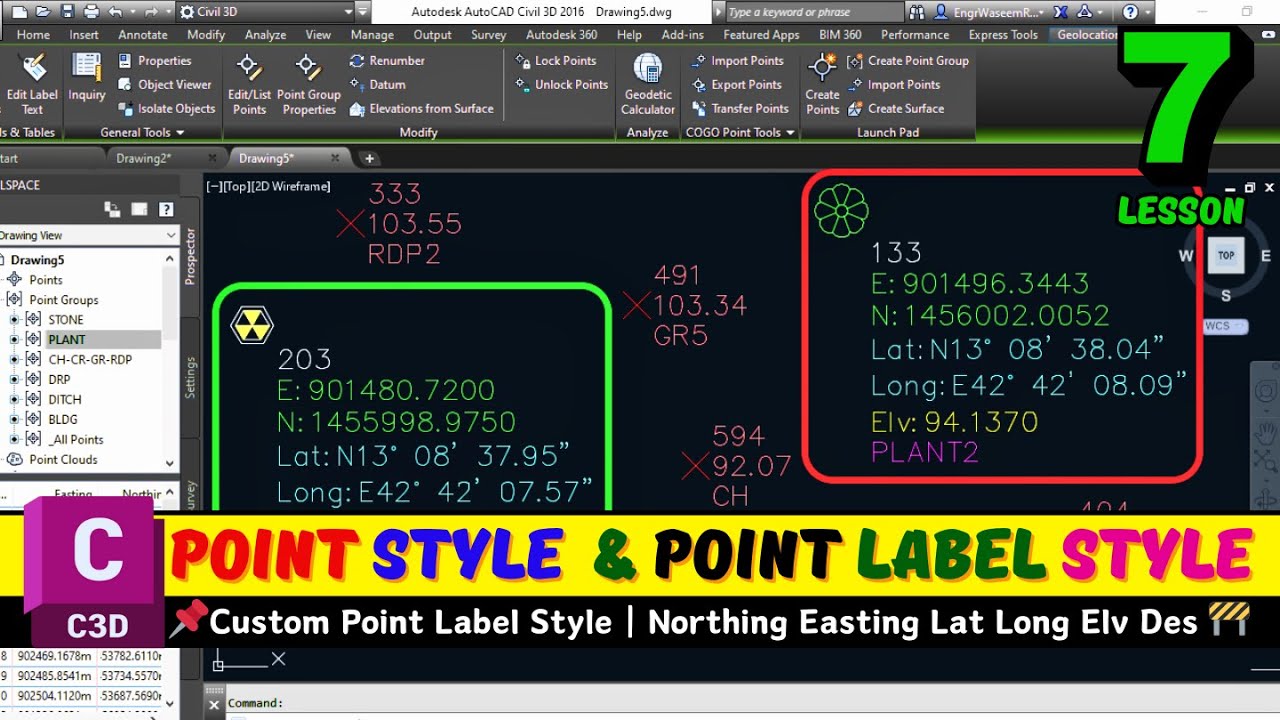Click Unlock Points

coord(561,85)
